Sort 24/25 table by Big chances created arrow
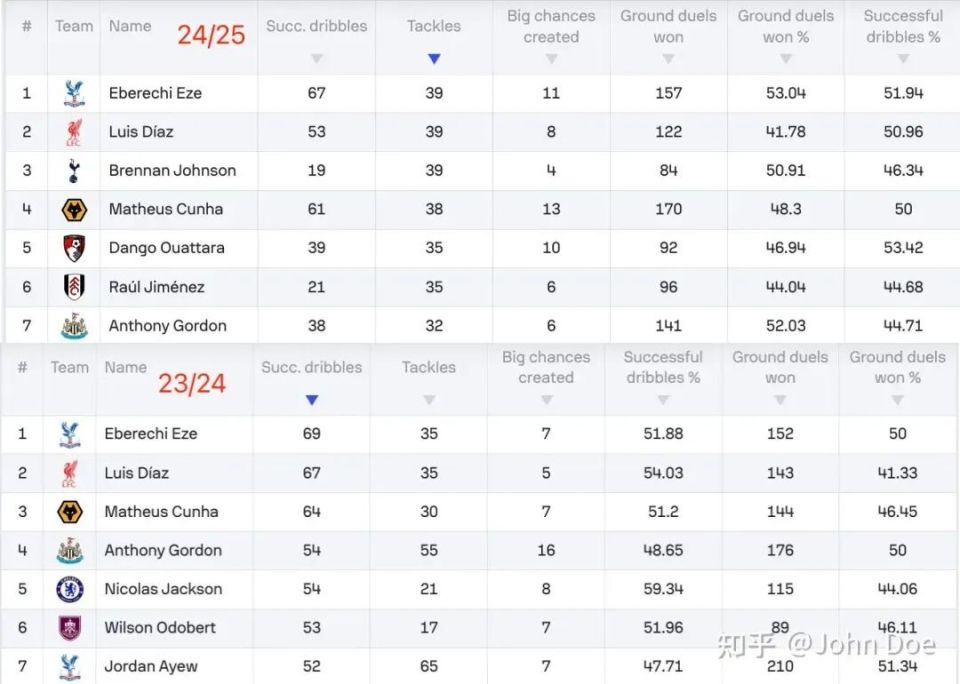 click(x=551, y=59)
